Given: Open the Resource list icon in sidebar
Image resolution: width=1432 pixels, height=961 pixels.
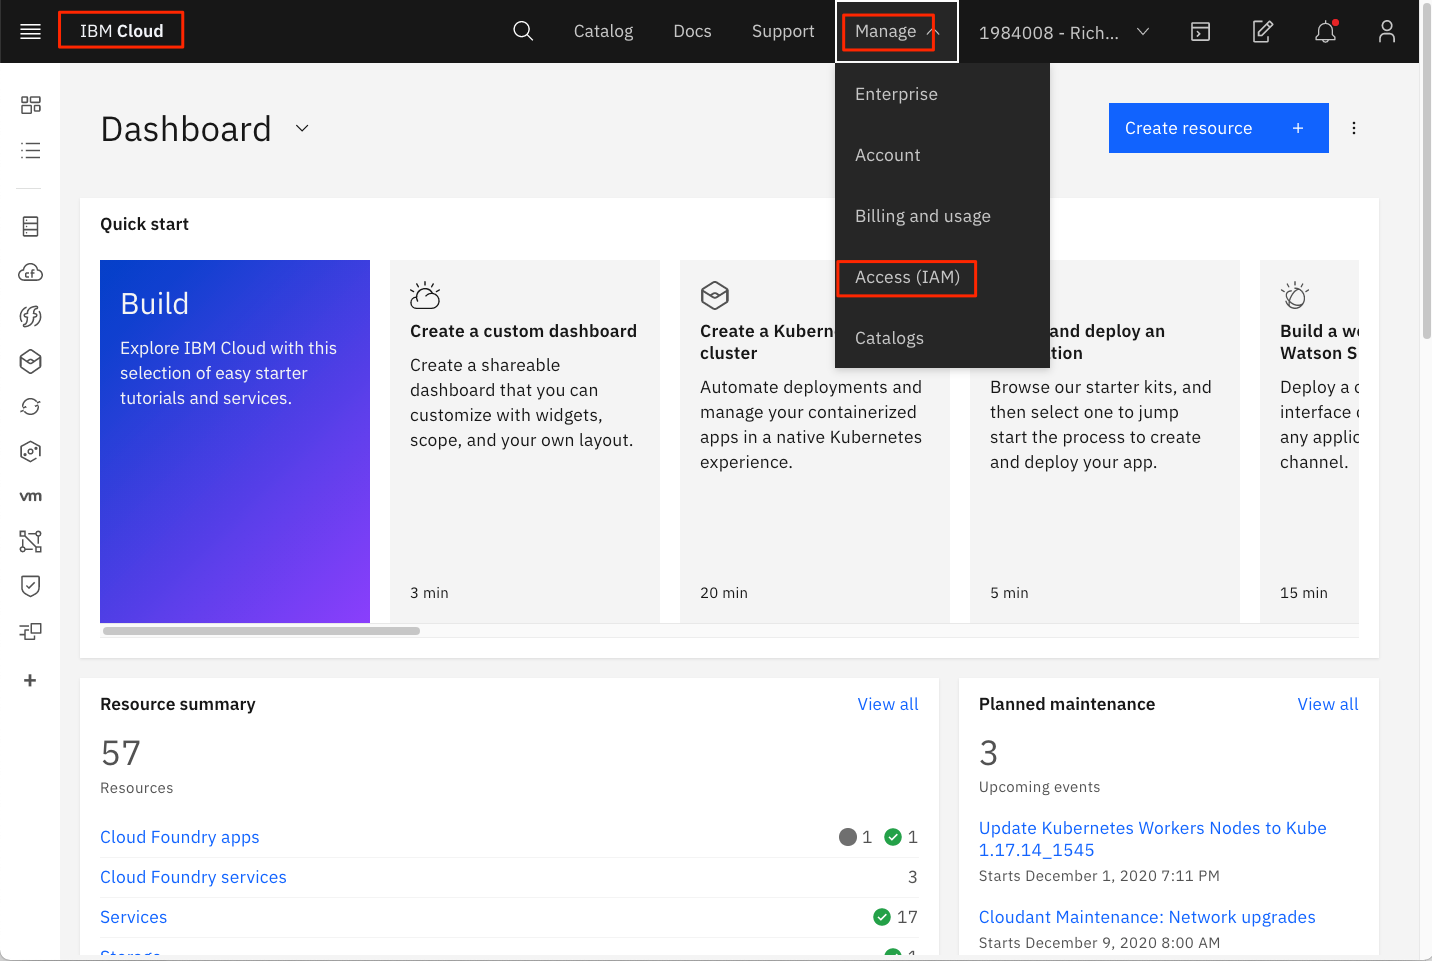Looking at the screenshot, I should pyautogui.click(x=30, y=150).
